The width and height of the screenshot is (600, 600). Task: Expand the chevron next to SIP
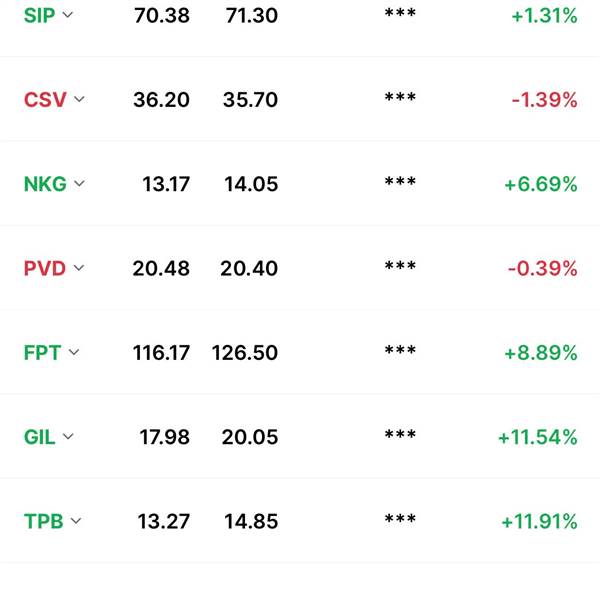[x=68, y=15]
